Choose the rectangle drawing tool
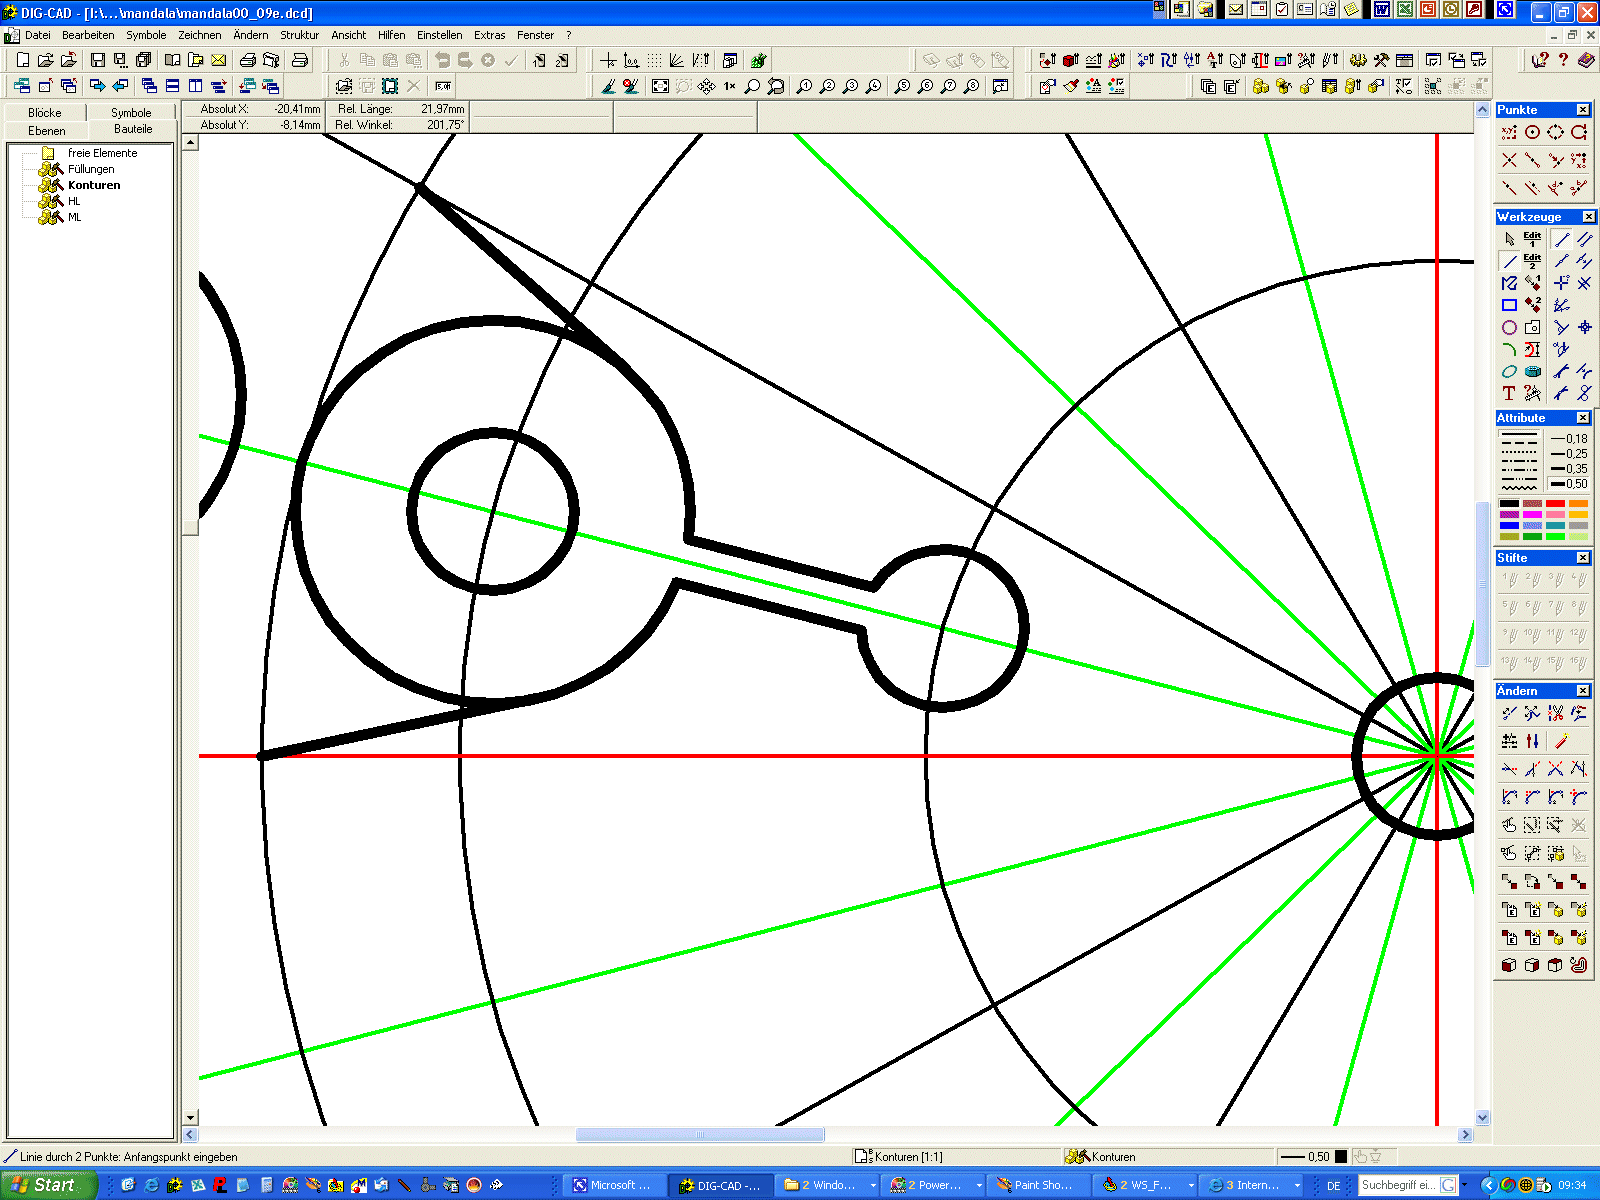This screenshot has width=1600, height=1200. coord(1509,305)
